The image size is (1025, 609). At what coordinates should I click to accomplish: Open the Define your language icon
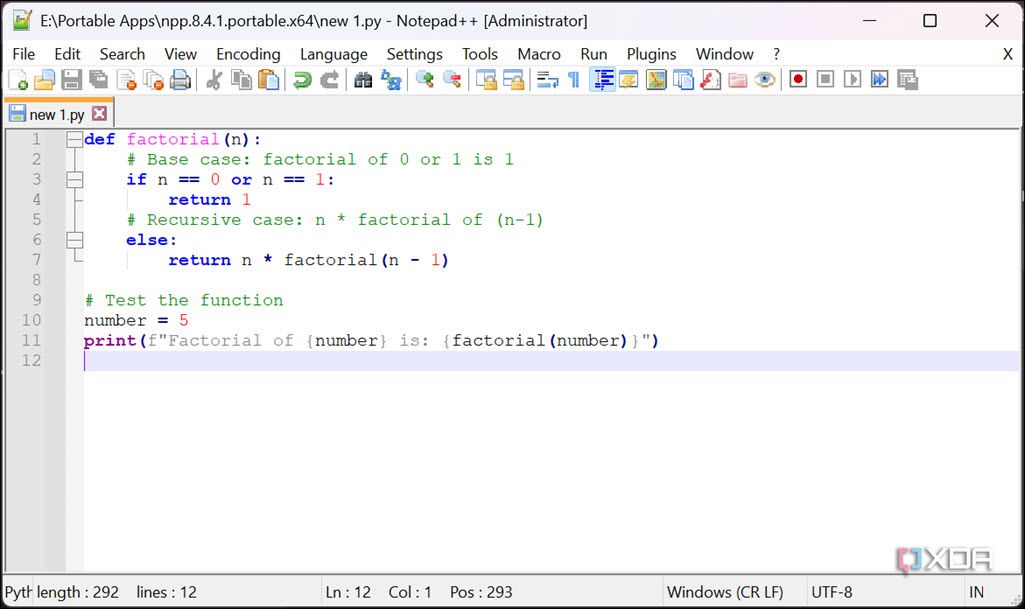click(628, 80)
